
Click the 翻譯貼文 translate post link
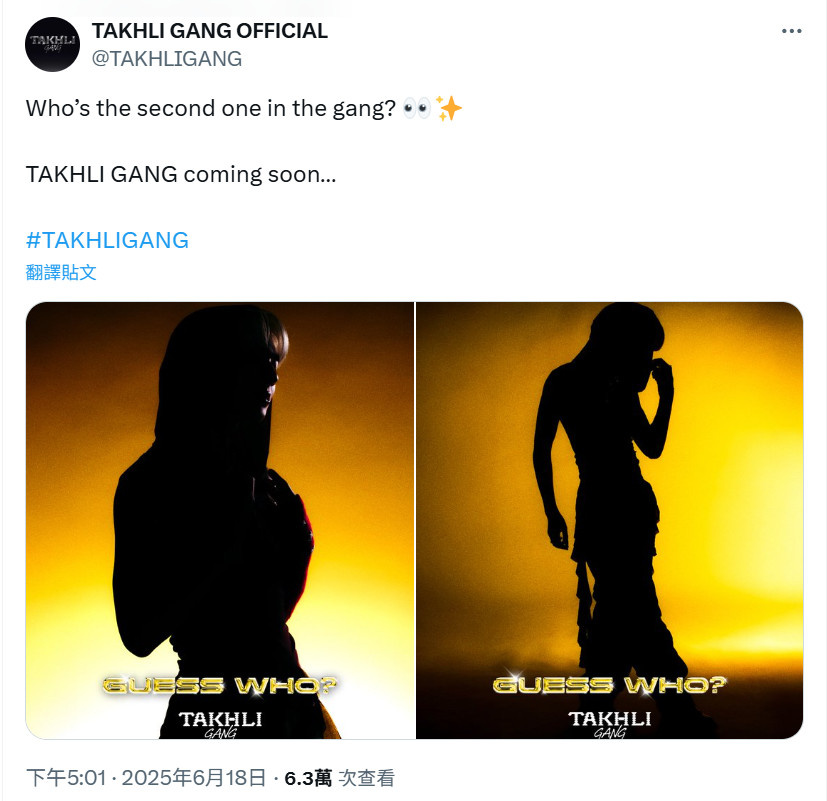point(61,272)
